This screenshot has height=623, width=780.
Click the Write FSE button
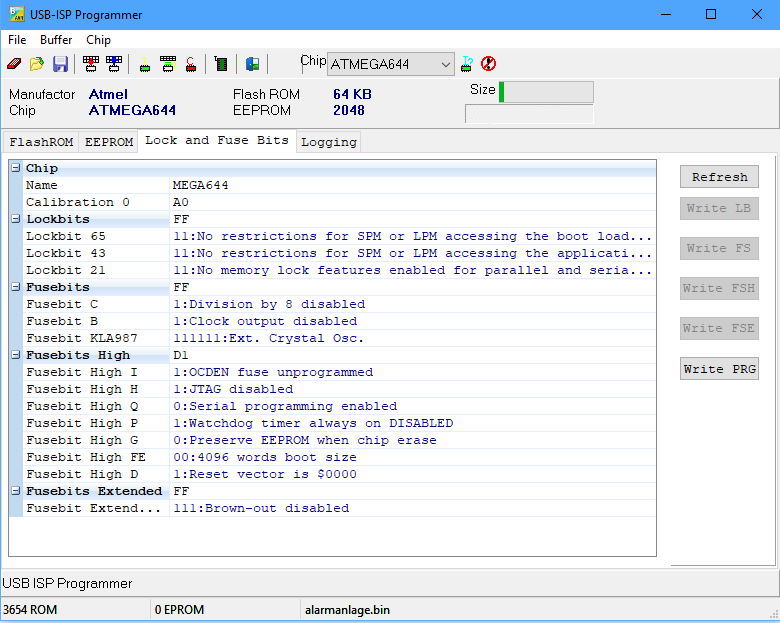(x=719, y=328)
